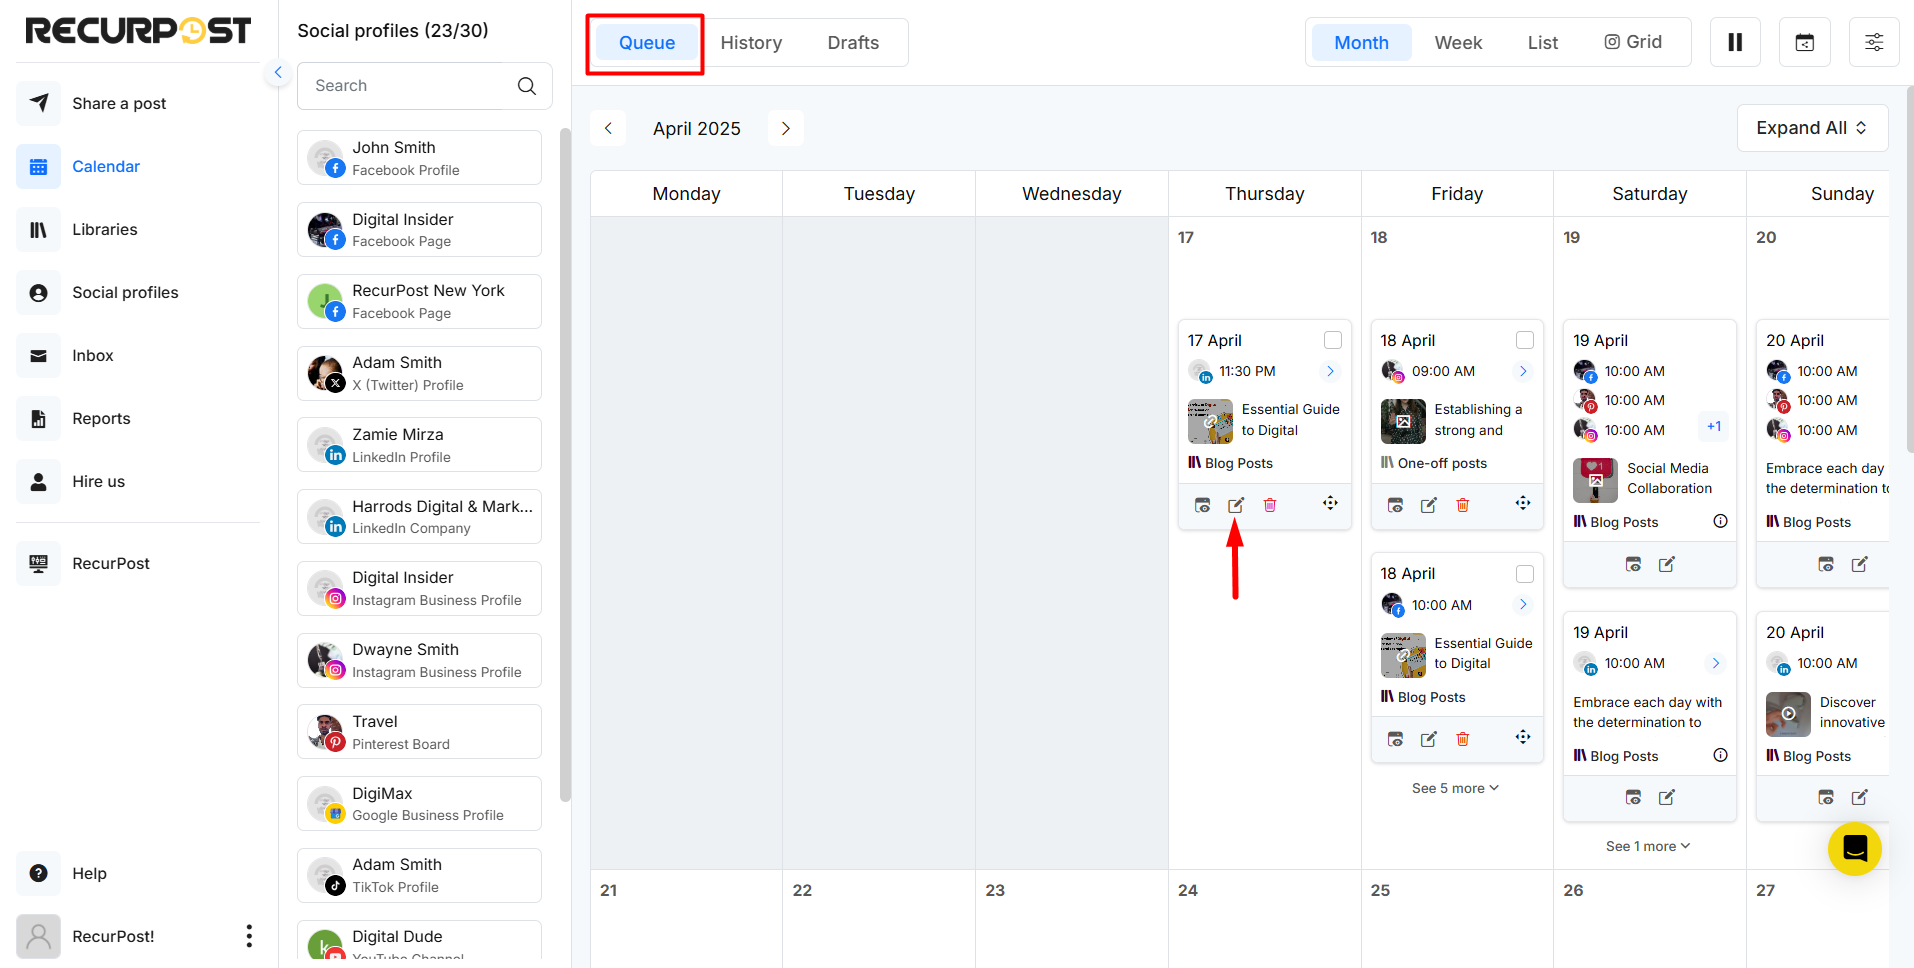Select the Week view

1458,43
